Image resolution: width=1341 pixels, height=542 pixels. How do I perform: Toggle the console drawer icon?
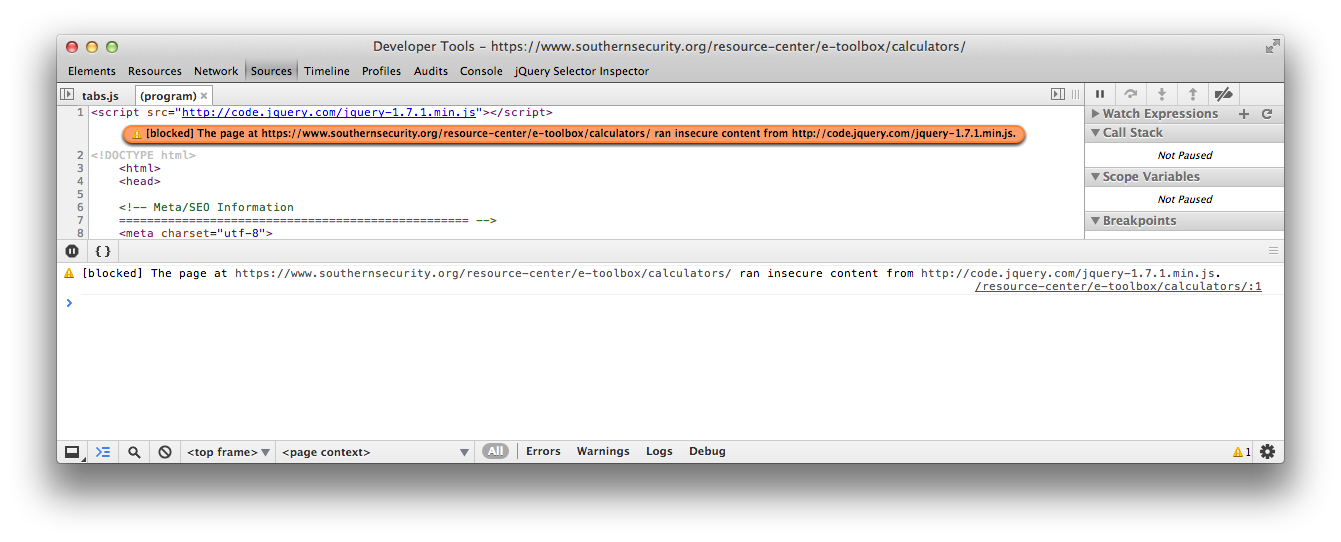[x=103, y=452]
